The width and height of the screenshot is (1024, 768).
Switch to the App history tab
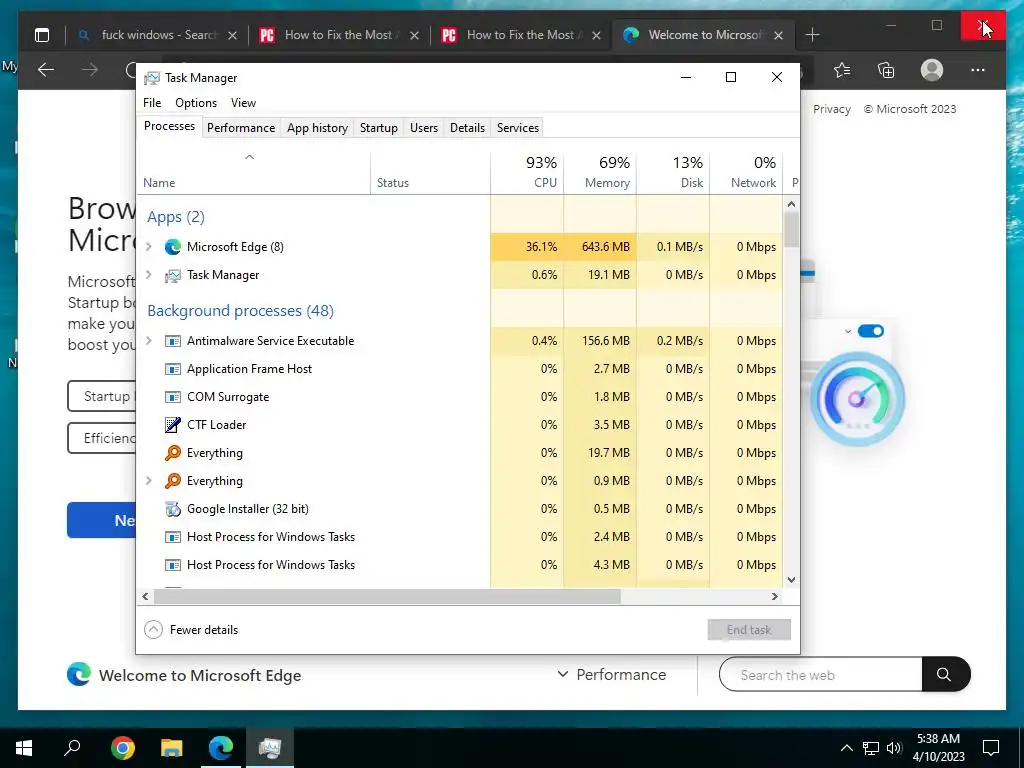point(317,127)
